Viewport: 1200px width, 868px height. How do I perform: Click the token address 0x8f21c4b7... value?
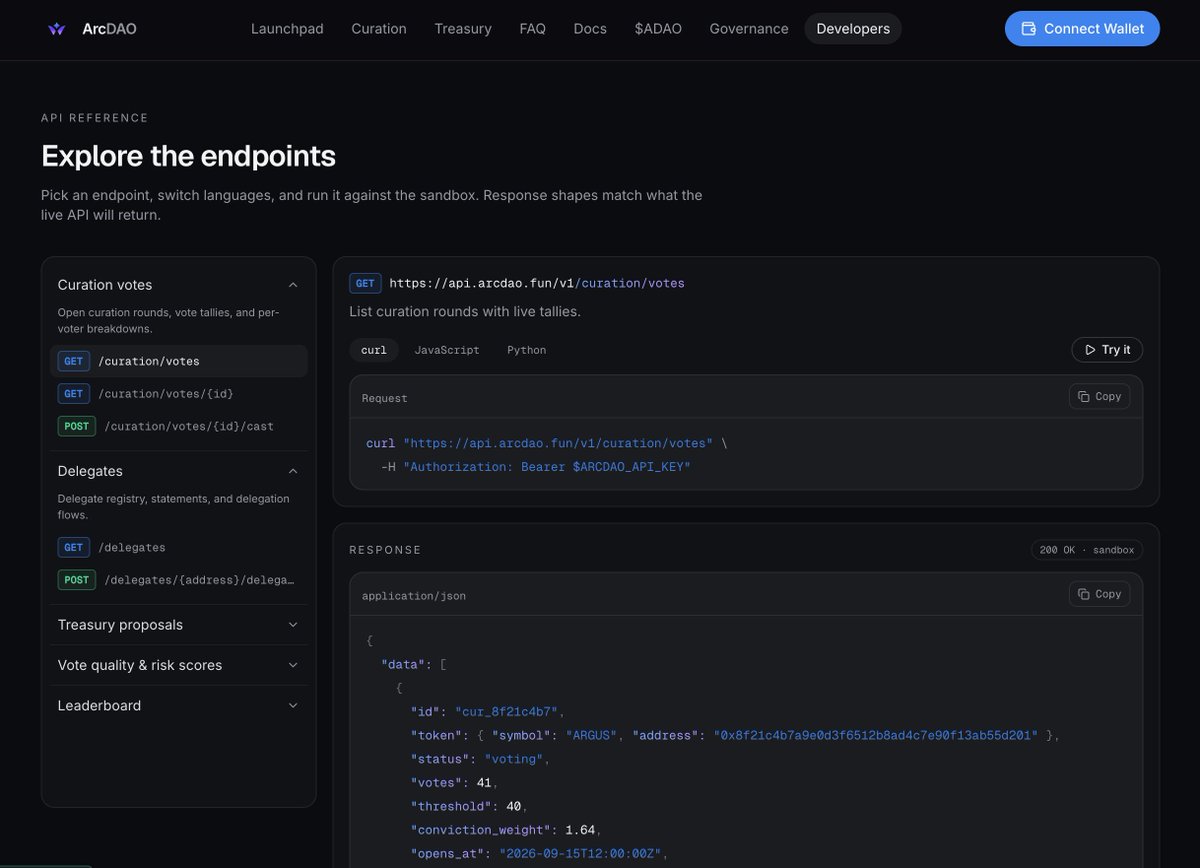coord(875,736)
